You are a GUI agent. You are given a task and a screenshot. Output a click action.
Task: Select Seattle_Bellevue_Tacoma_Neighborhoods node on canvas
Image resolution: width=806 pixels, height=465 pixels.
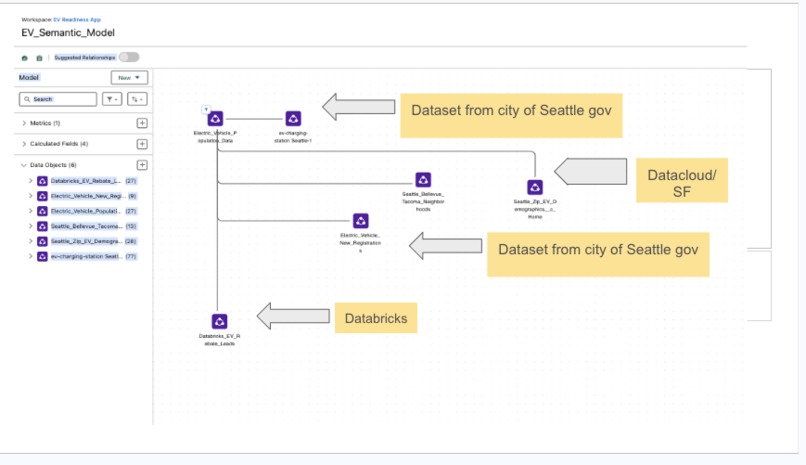423,180
